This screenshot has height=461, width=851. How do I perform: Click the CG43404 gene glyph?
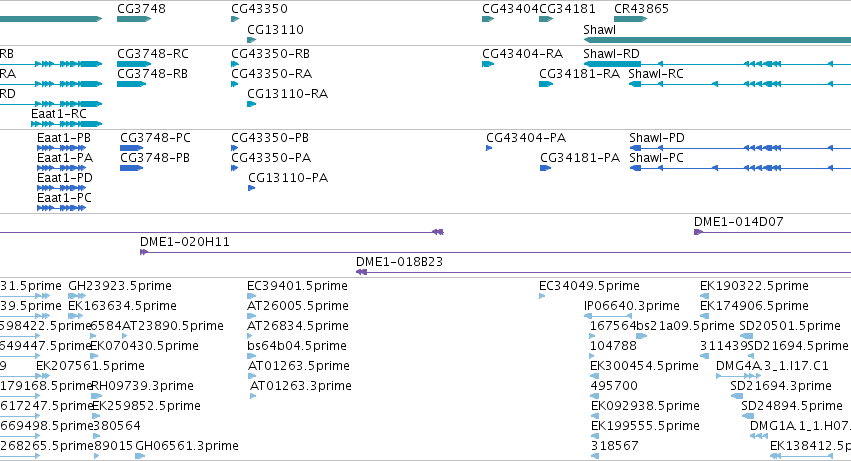488,19
